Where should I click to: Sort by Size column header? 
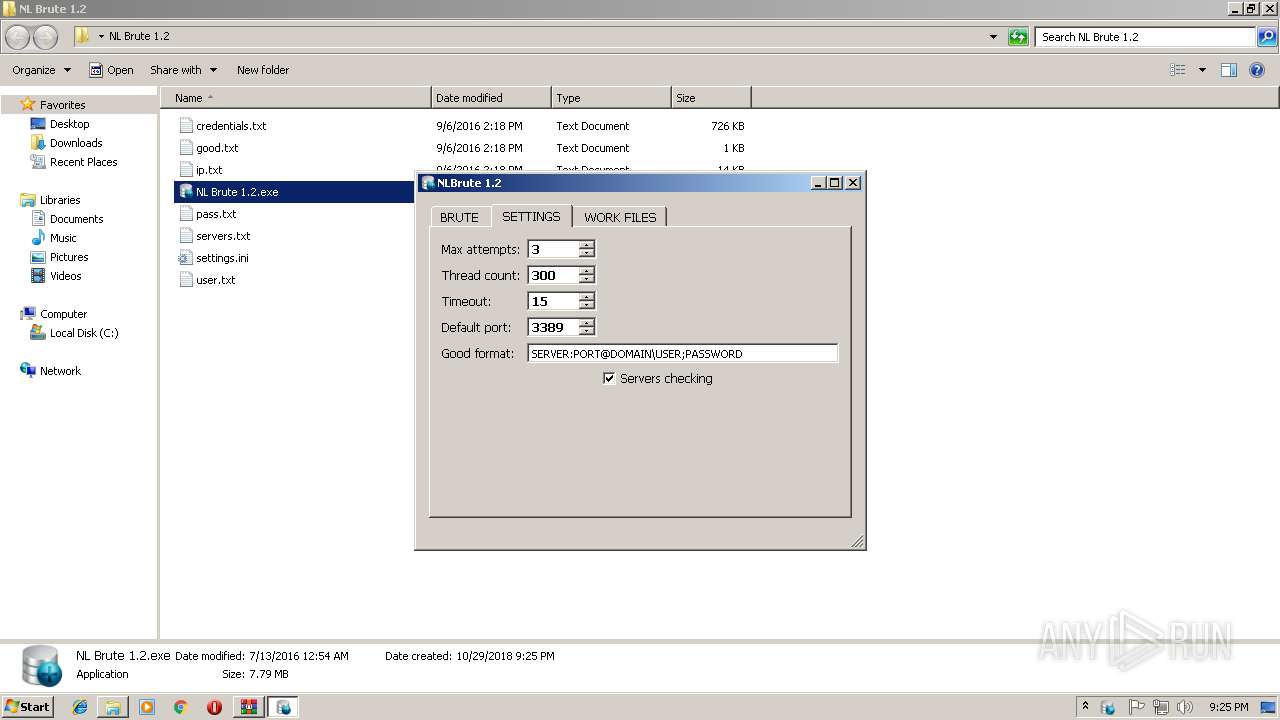711,98
